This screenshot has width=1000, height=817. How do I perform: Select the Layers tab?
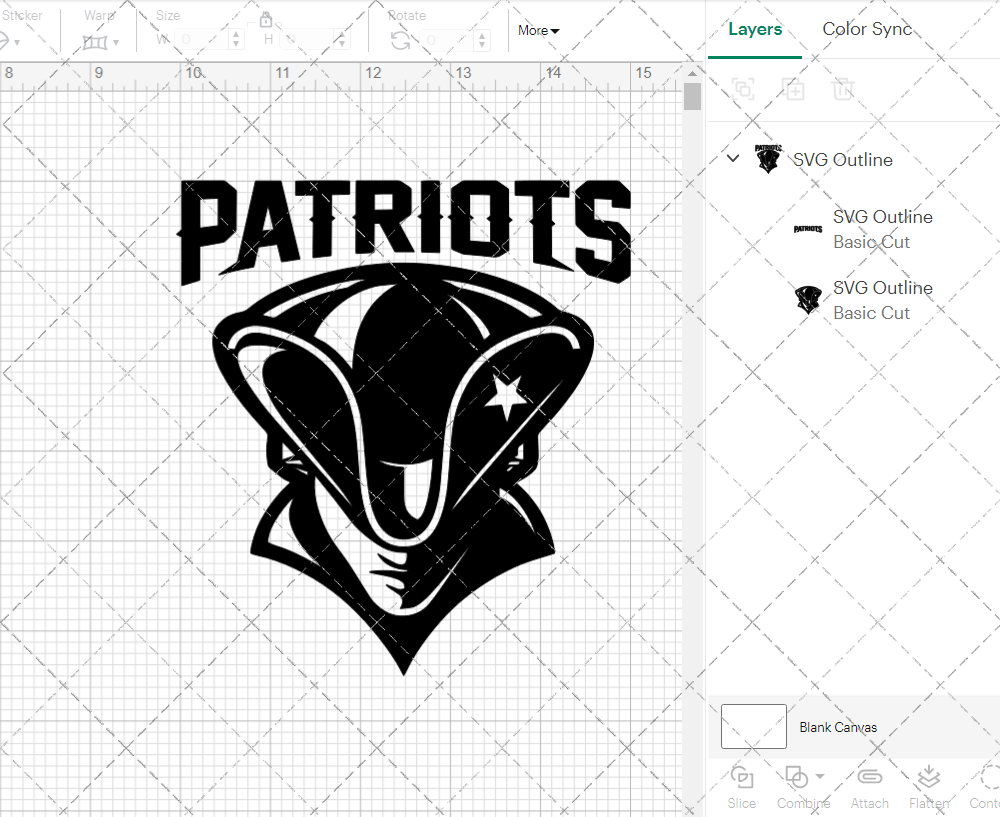(x=755, y=29)
